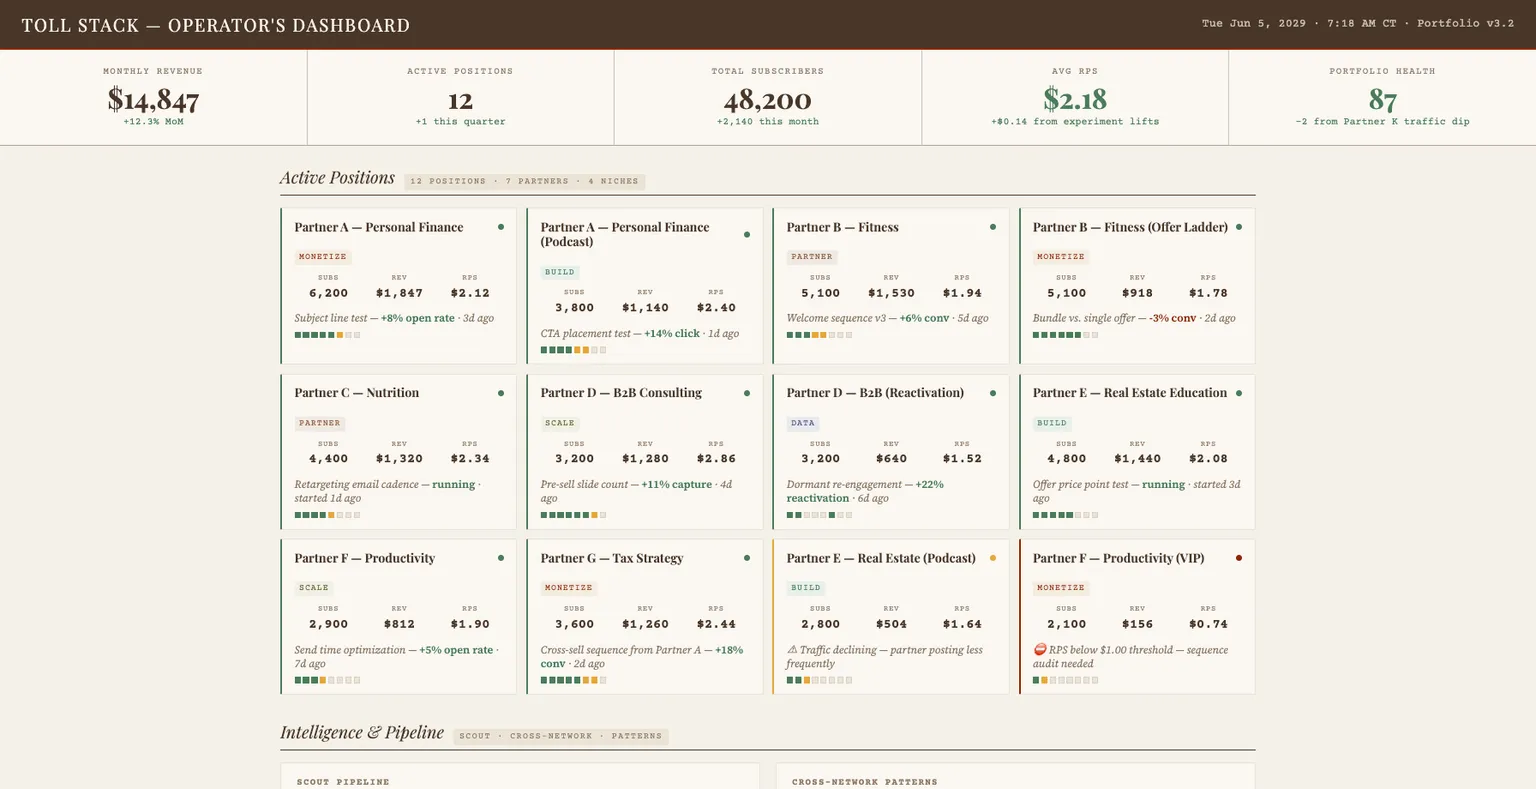Click the SCALE badge on the Partner D — B2B Consulting card

(559, 423)
